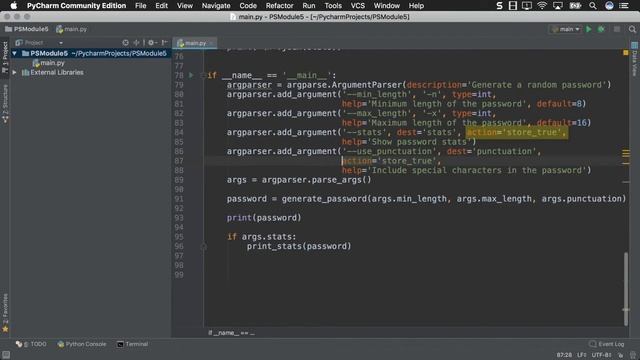Click highlighted action='store_true' on line 84
The width and height of the screenshot is (640, 360).
516,132
